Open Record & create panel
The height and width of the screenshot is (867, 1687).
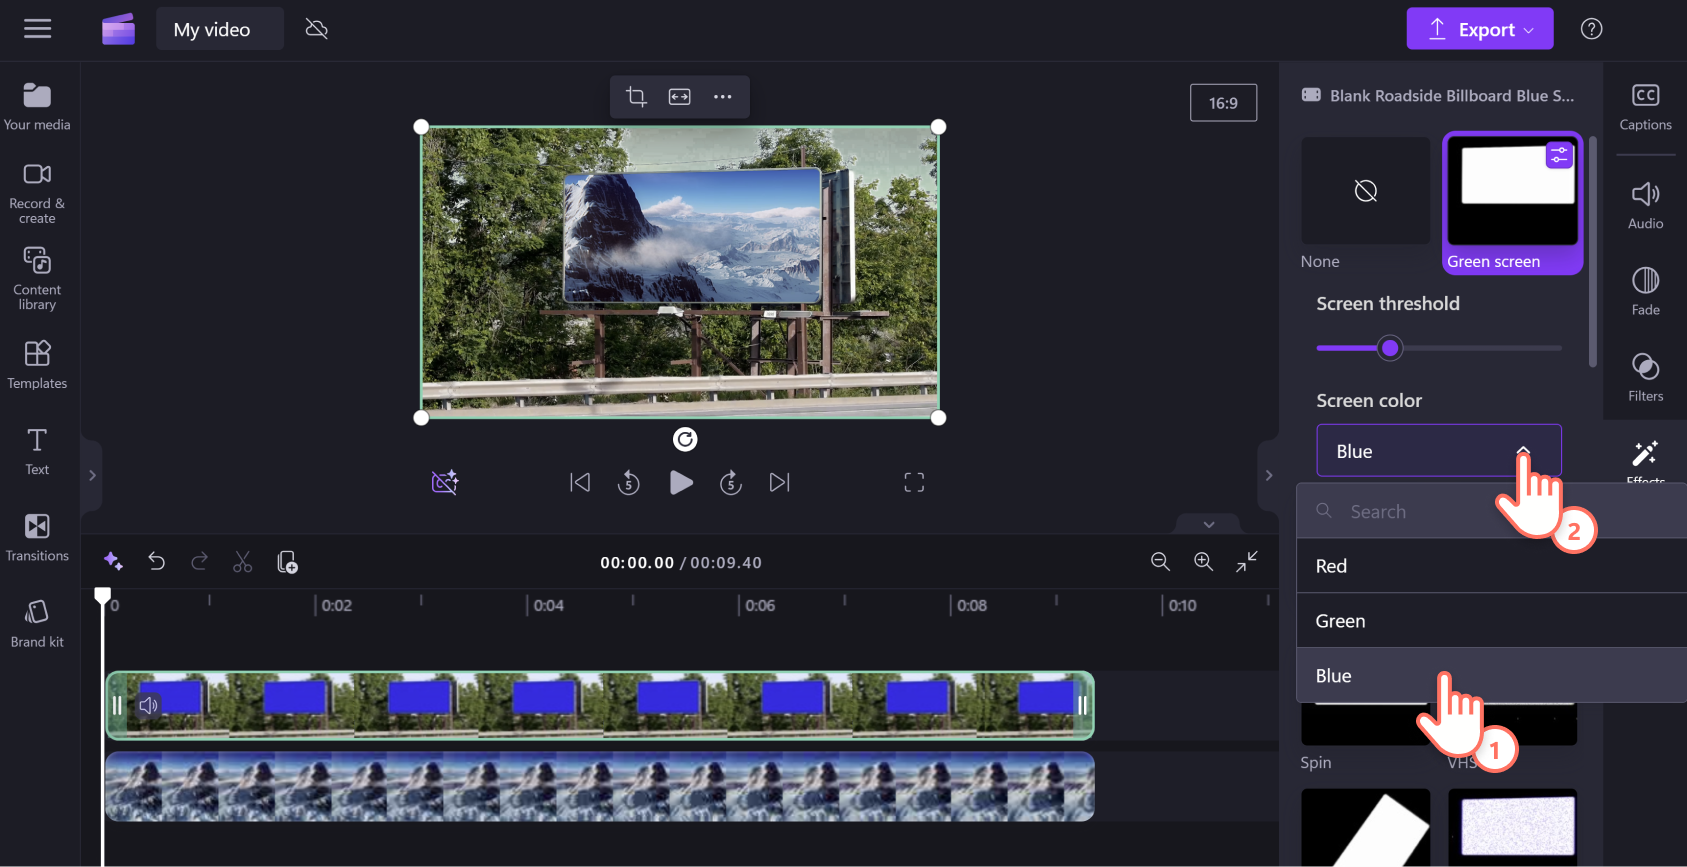pyautogui.click(x=37, y=194)
